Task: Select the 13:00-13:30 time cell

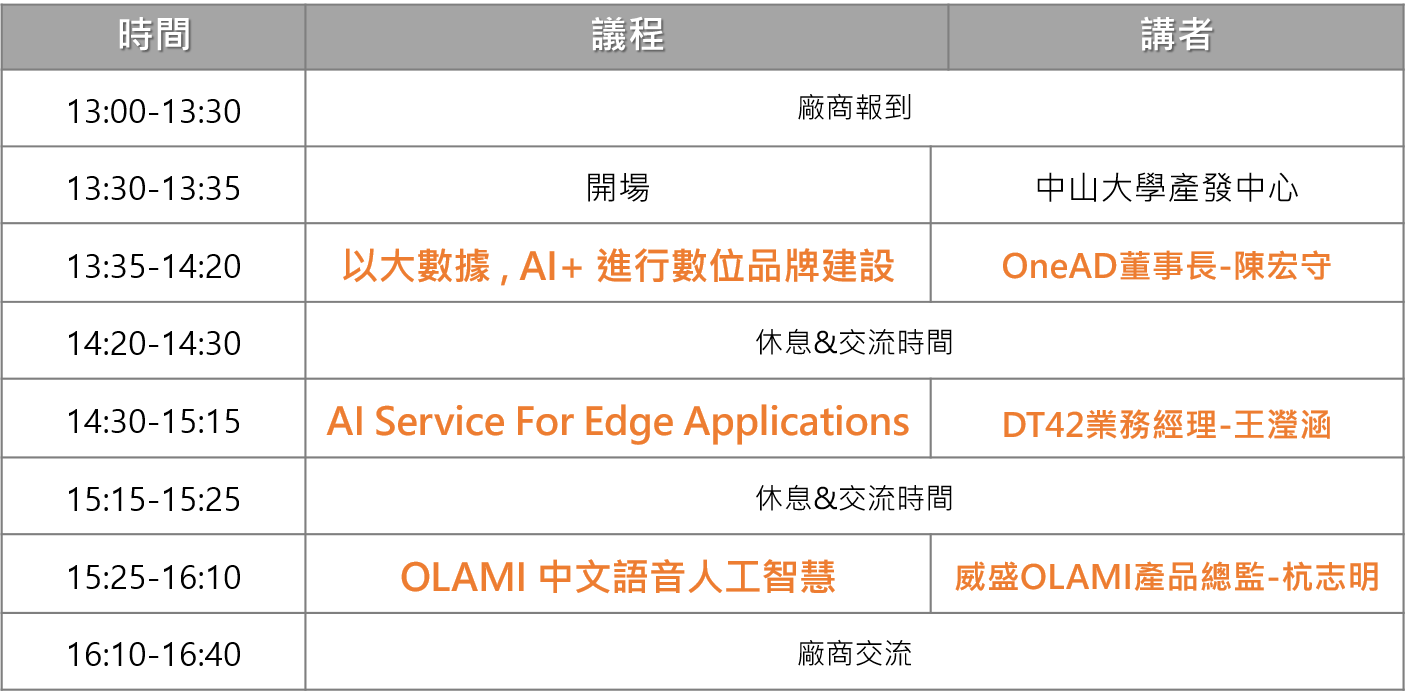Action: (154, 110)
